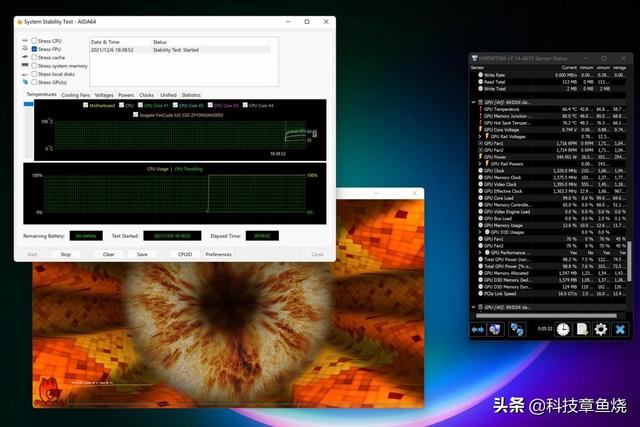Click the HWiNFO blue X close-sensors icon

pyautogui.click(x=620, y=329)
